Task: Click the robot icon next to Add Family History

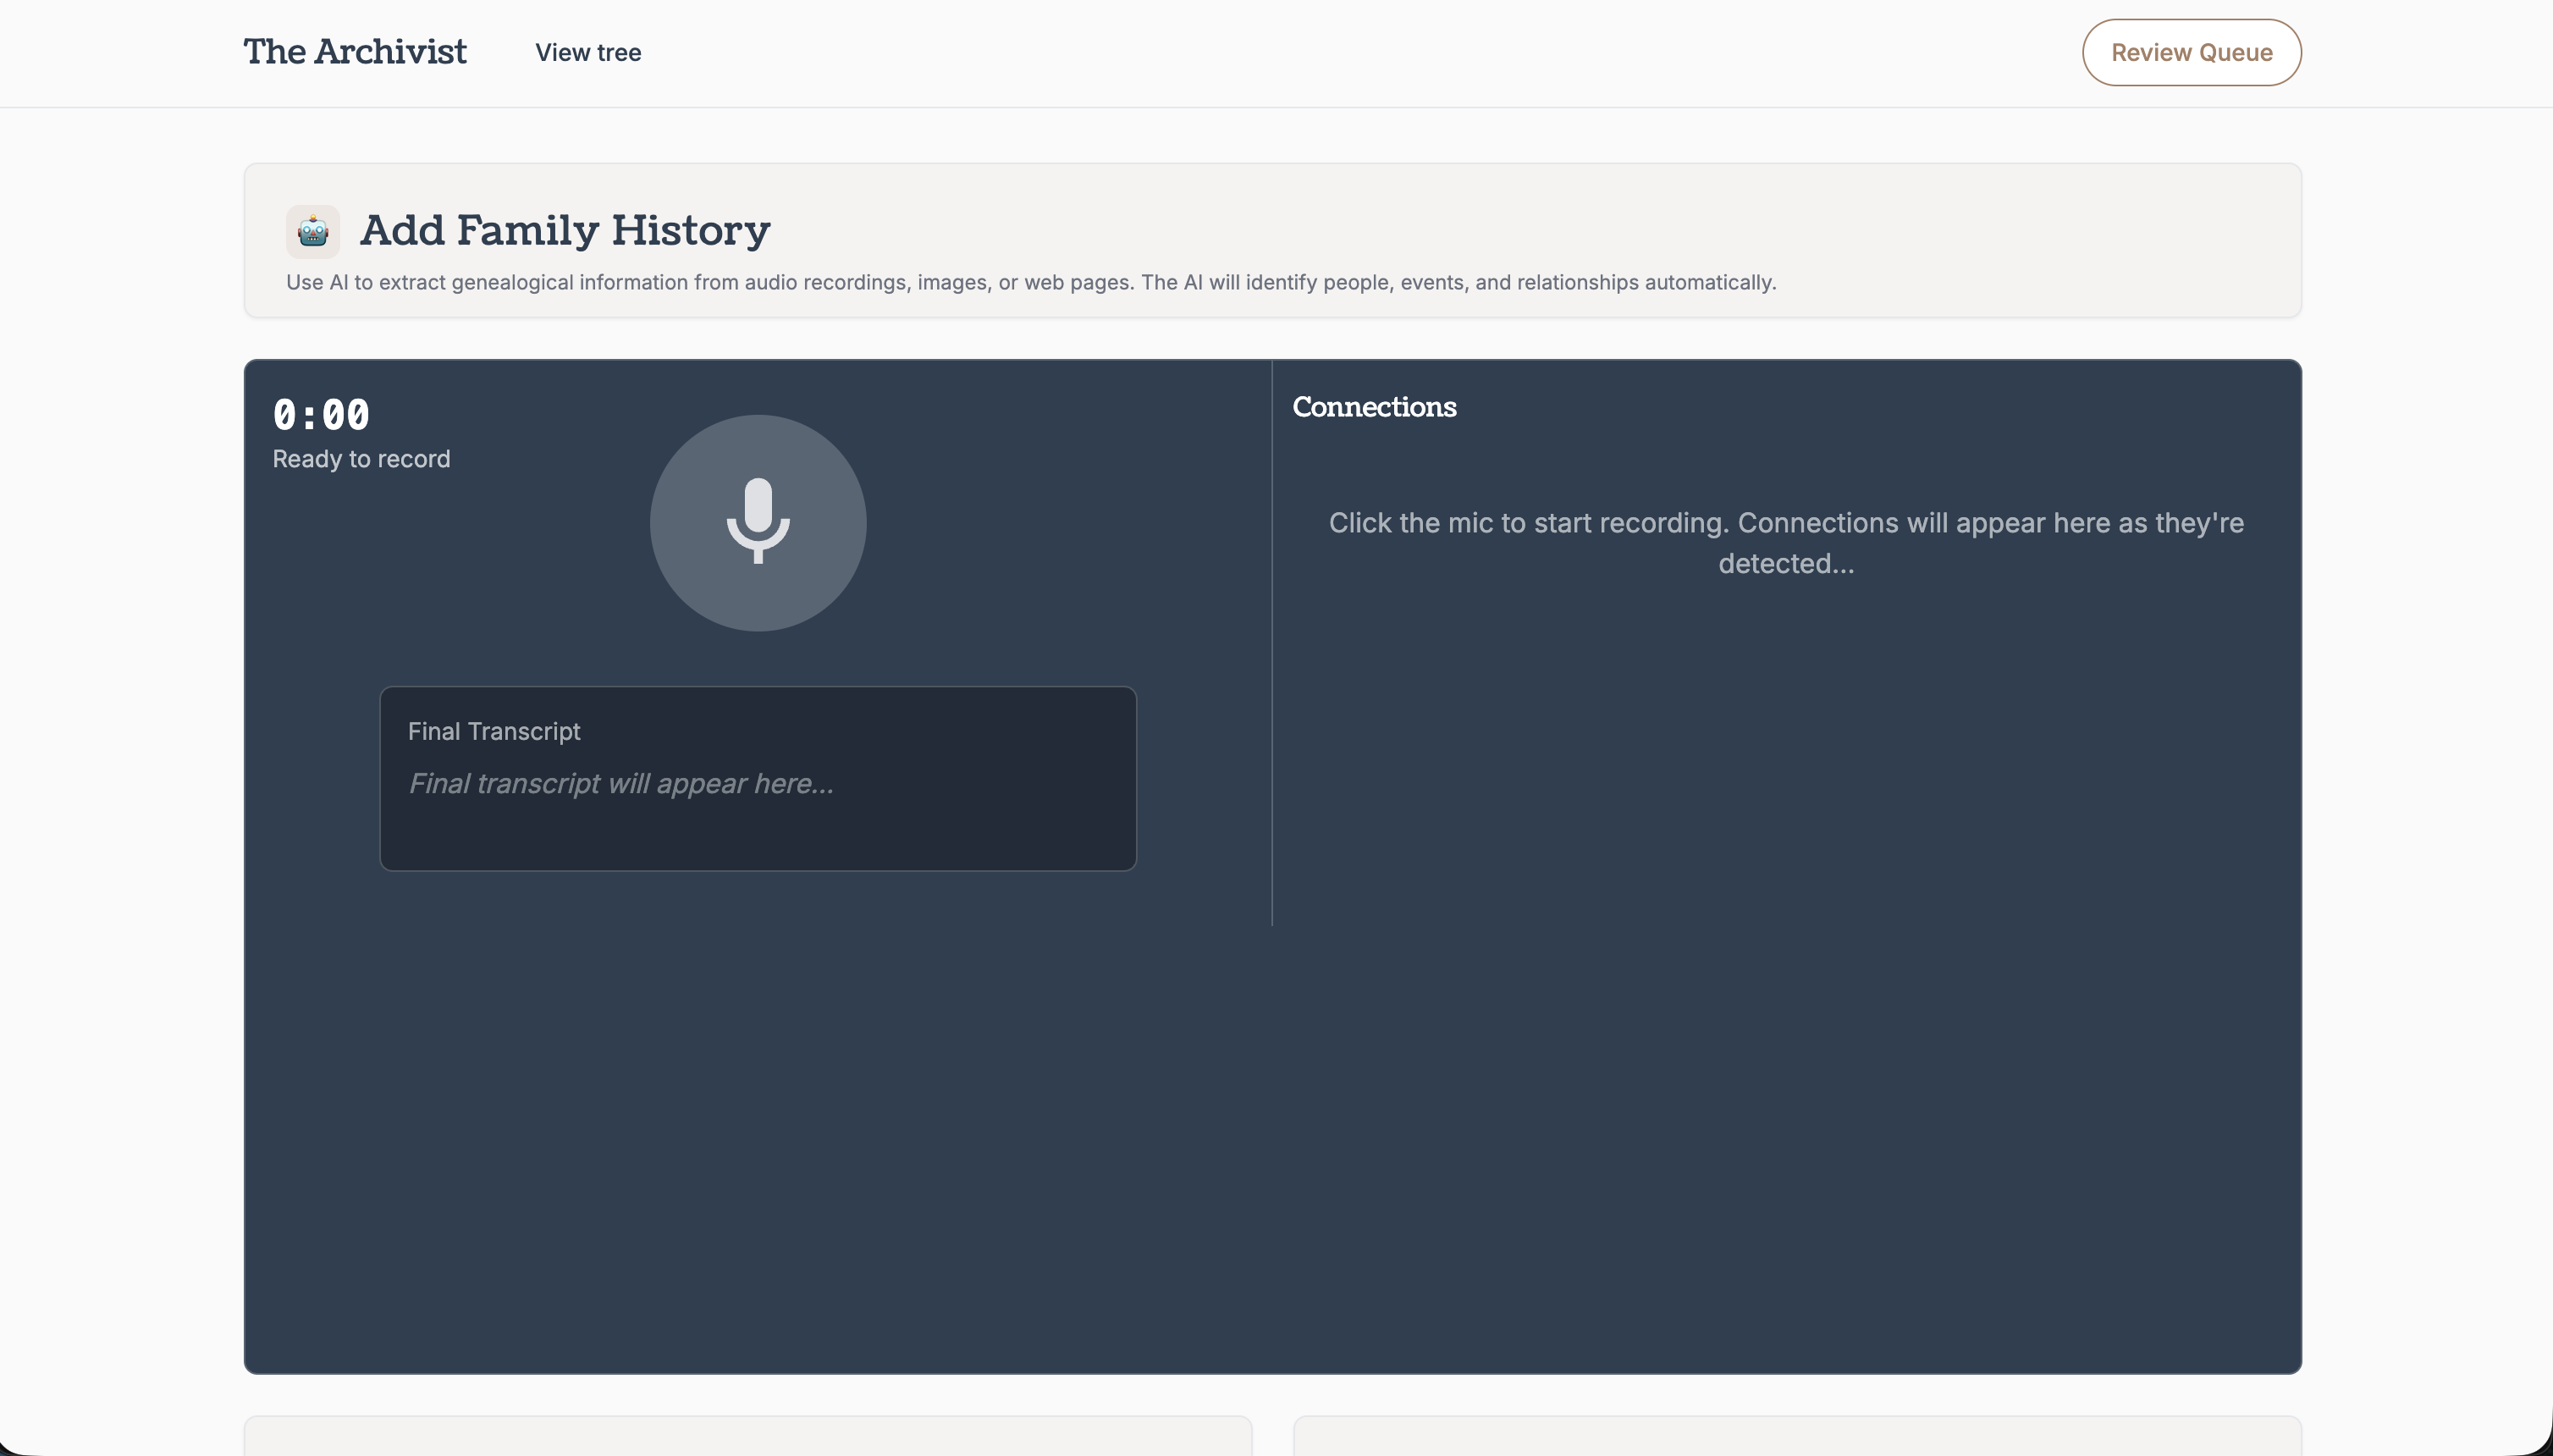Action: 313,230
